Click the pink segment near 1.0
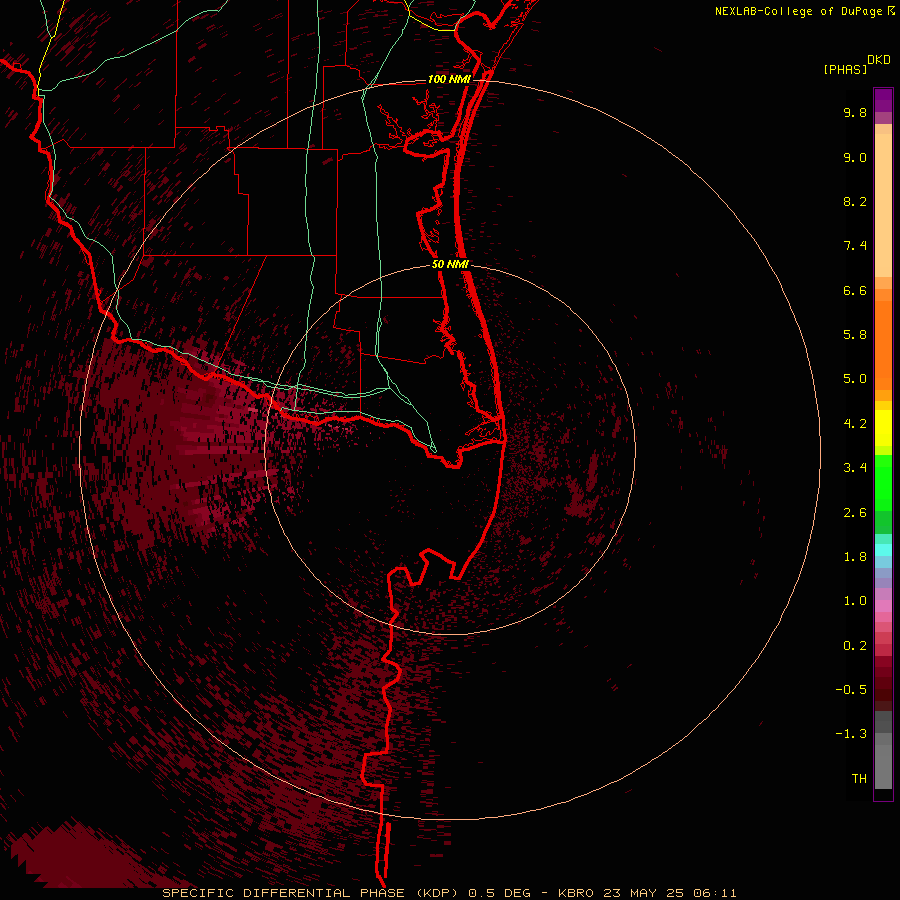 coord(883,606)
